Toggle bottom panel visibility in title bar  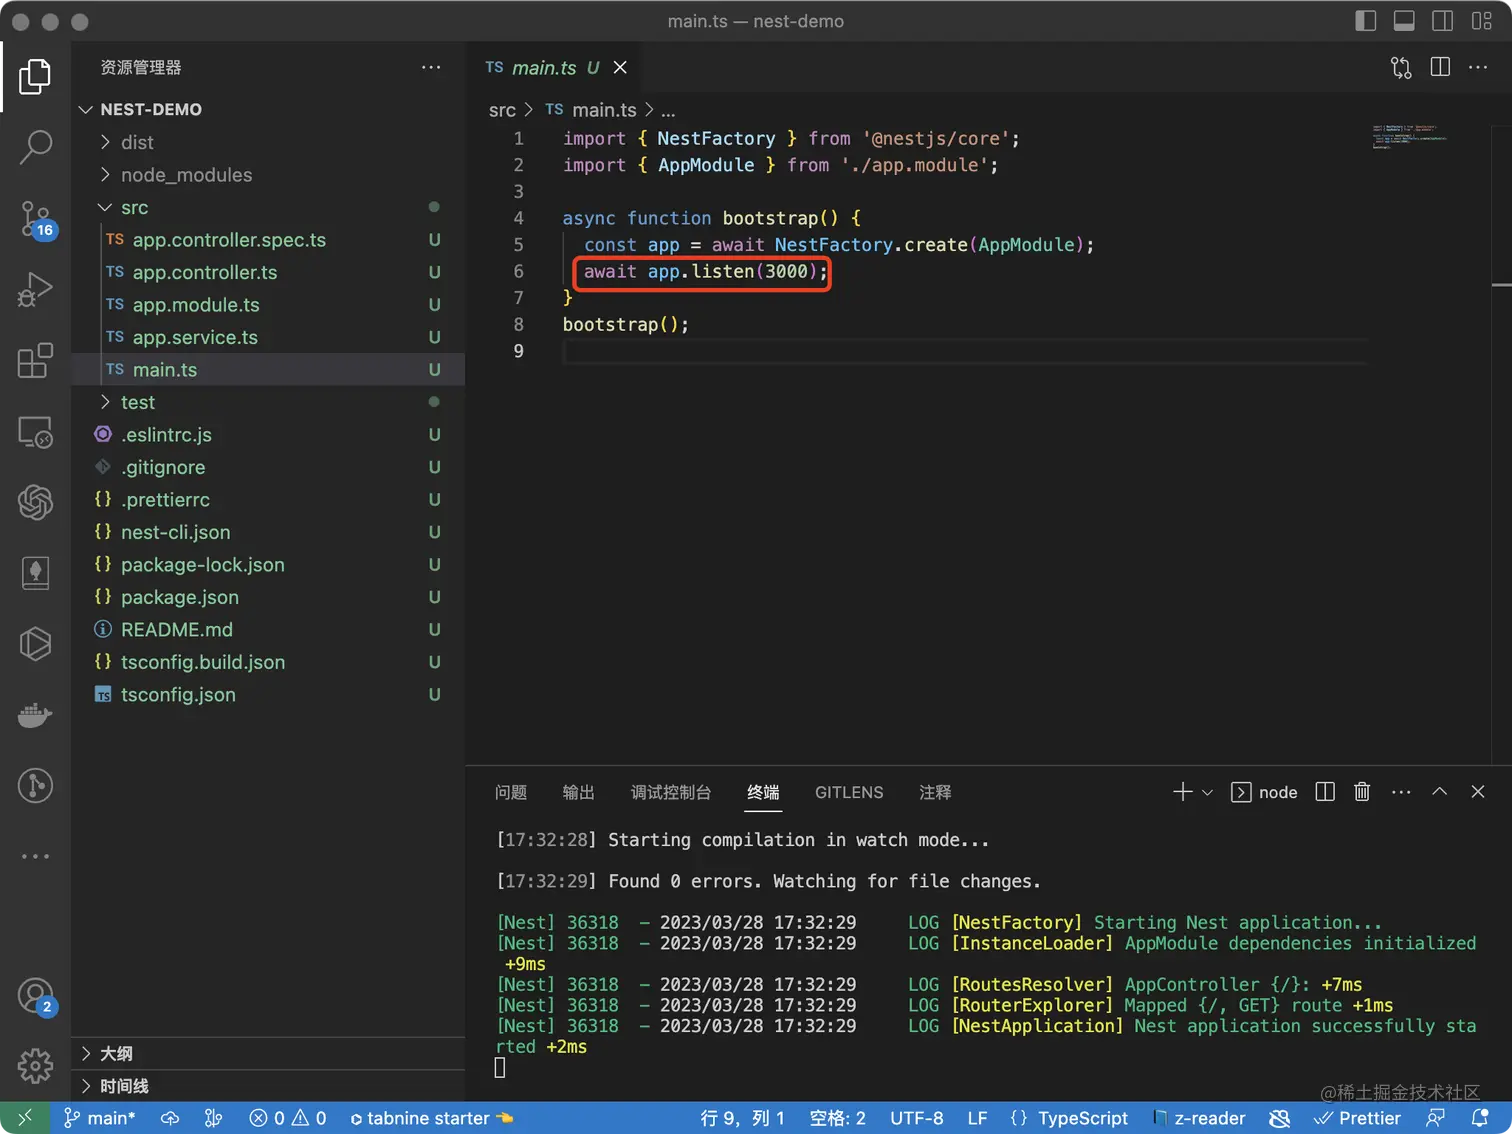[x=1404, y=21]
